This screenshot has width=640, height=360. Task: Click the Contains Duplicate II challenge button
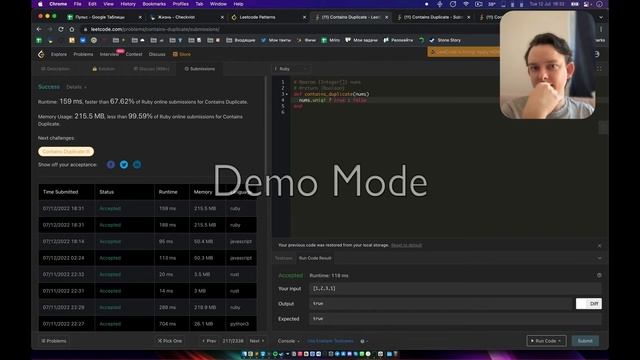pyautogui.click(x=66, y=151)
